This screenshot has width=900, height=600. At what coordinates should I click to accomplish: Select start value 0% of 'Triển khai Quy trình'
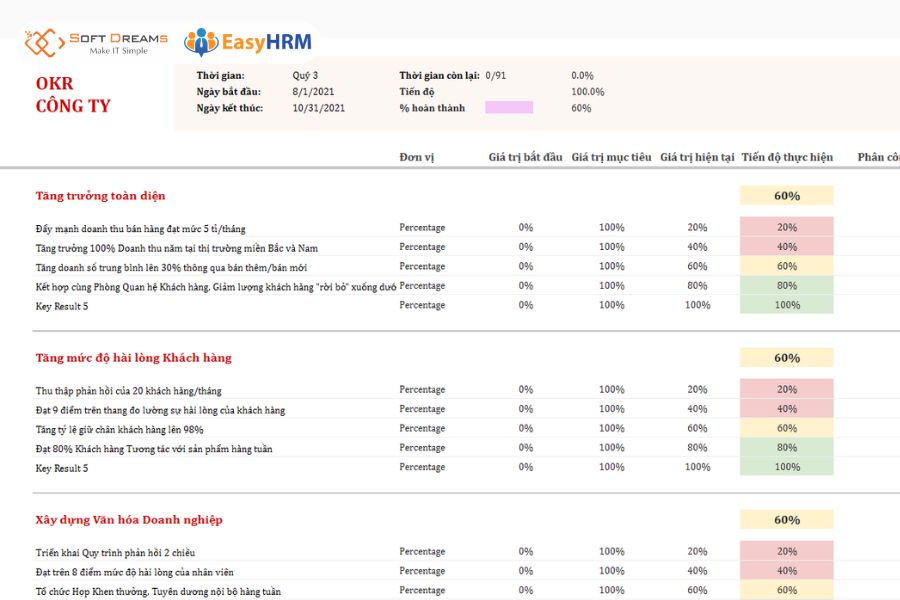click(525, 551)
